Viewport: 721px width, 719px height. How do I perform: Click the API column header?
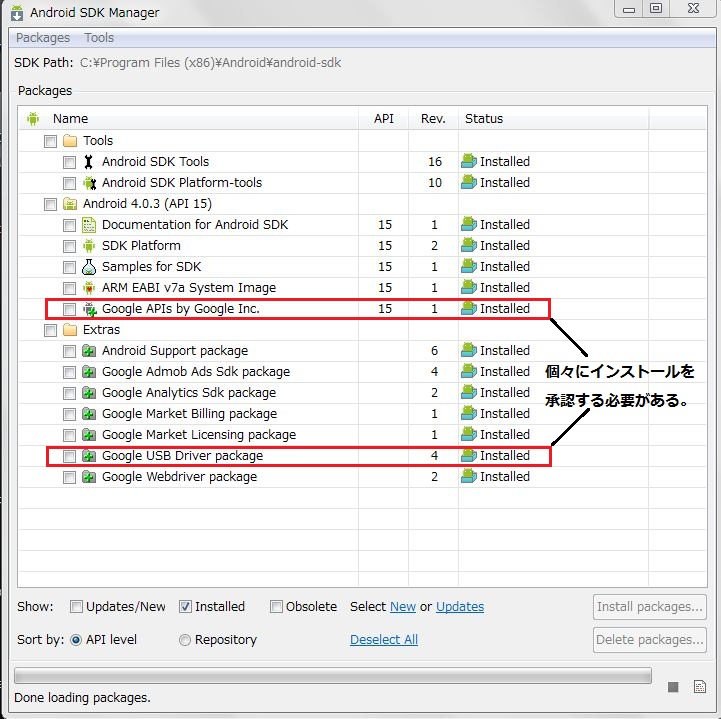click(x=383, y=119)
